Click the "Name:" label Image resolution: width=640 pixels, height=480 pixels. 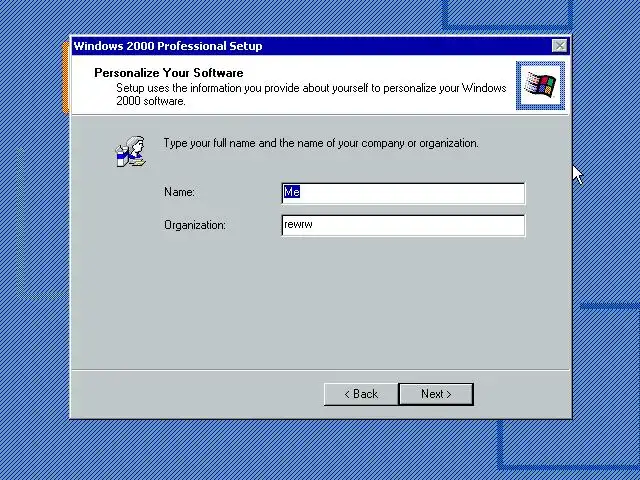tap(180, 192)
